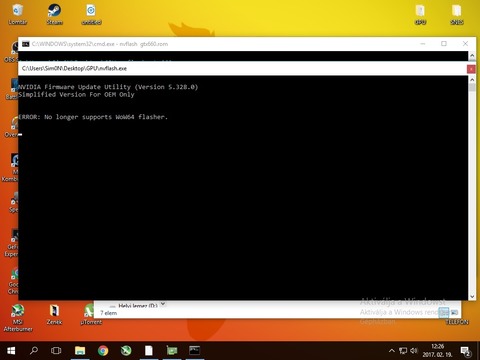Open the MSI Afterburner desktop shortcut
The width and height of the screenshot is (480, 360).
coord(18,318)
